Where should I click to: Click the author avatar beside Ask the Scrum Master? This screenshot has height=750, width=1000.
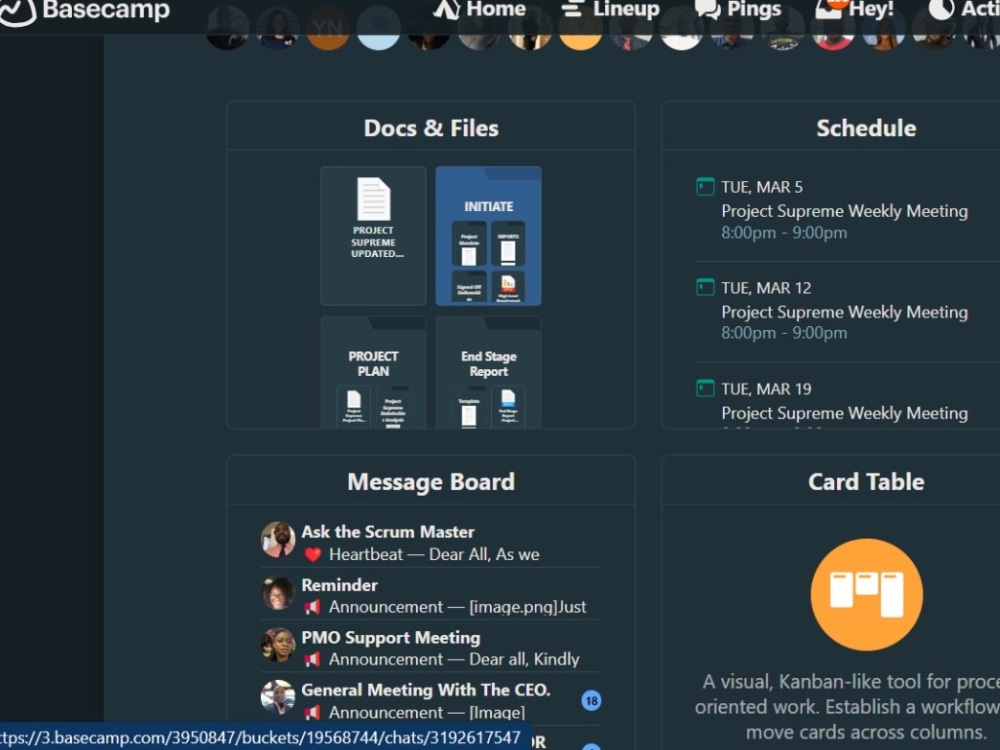(x=278, y=540)
